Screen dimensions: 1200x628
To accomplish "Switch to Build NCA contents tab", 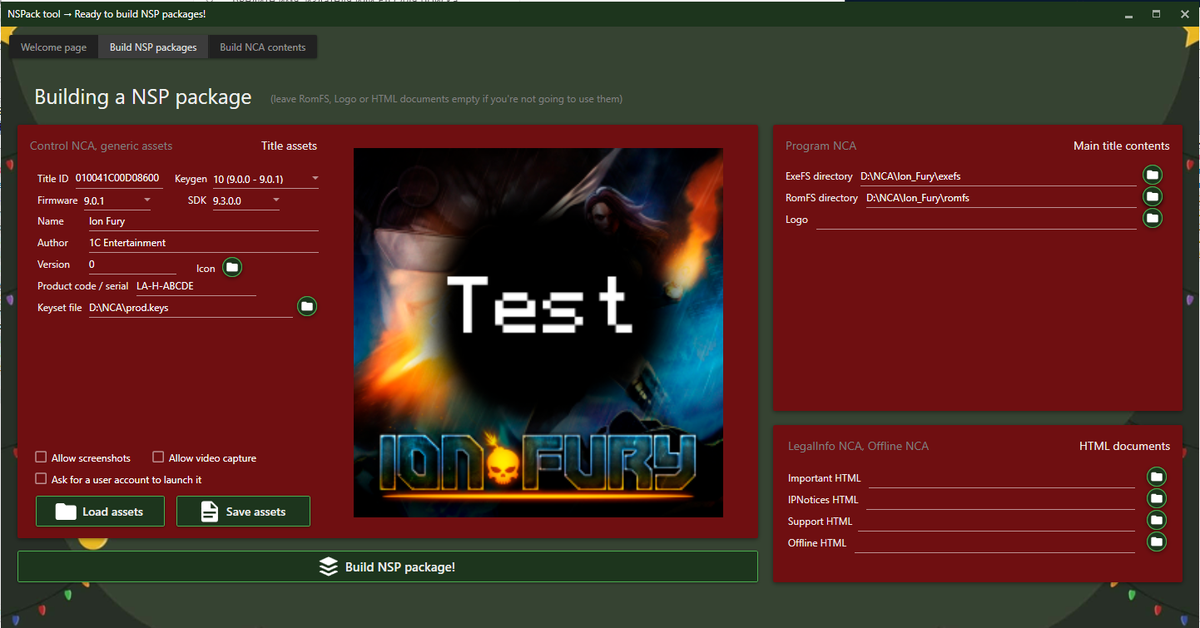I will [x=264, y=47].
